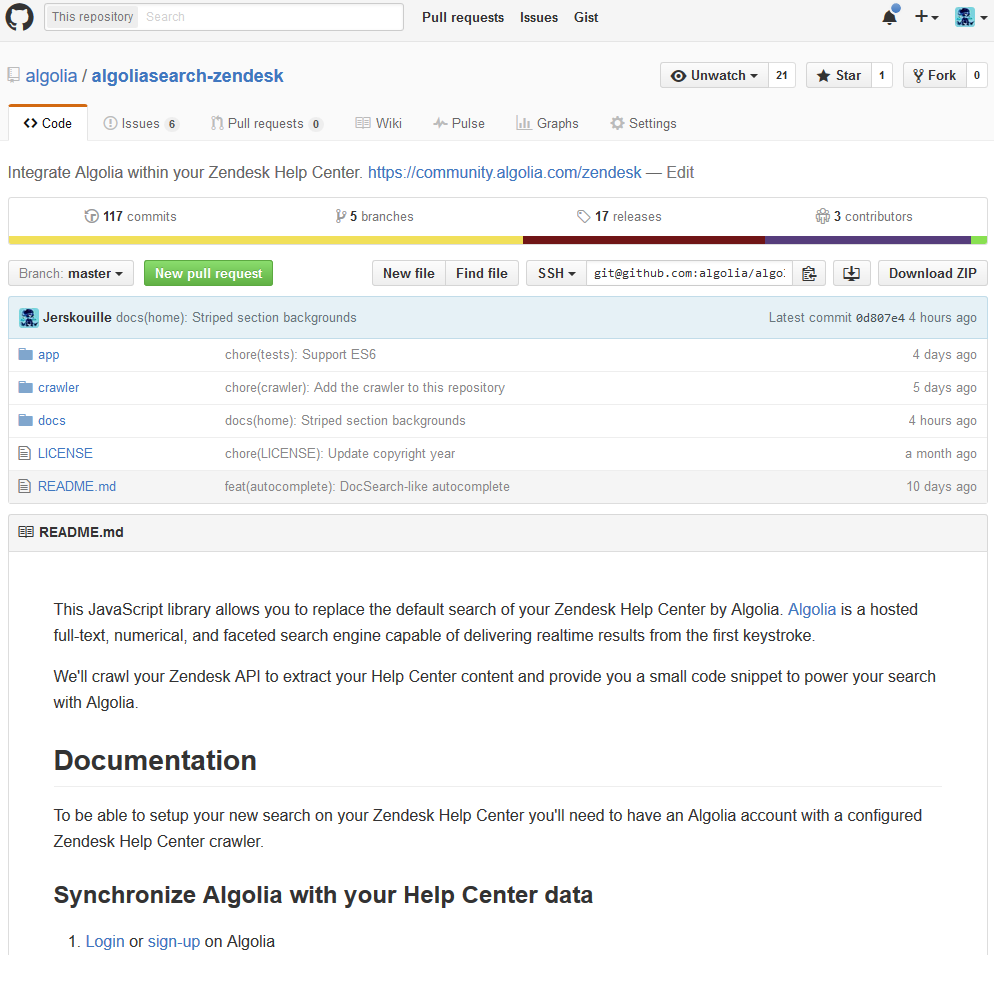The width and height of the screenshot is (994, 994).
Task: Switch to the Issues tab
Action: [x=141, y=124]
